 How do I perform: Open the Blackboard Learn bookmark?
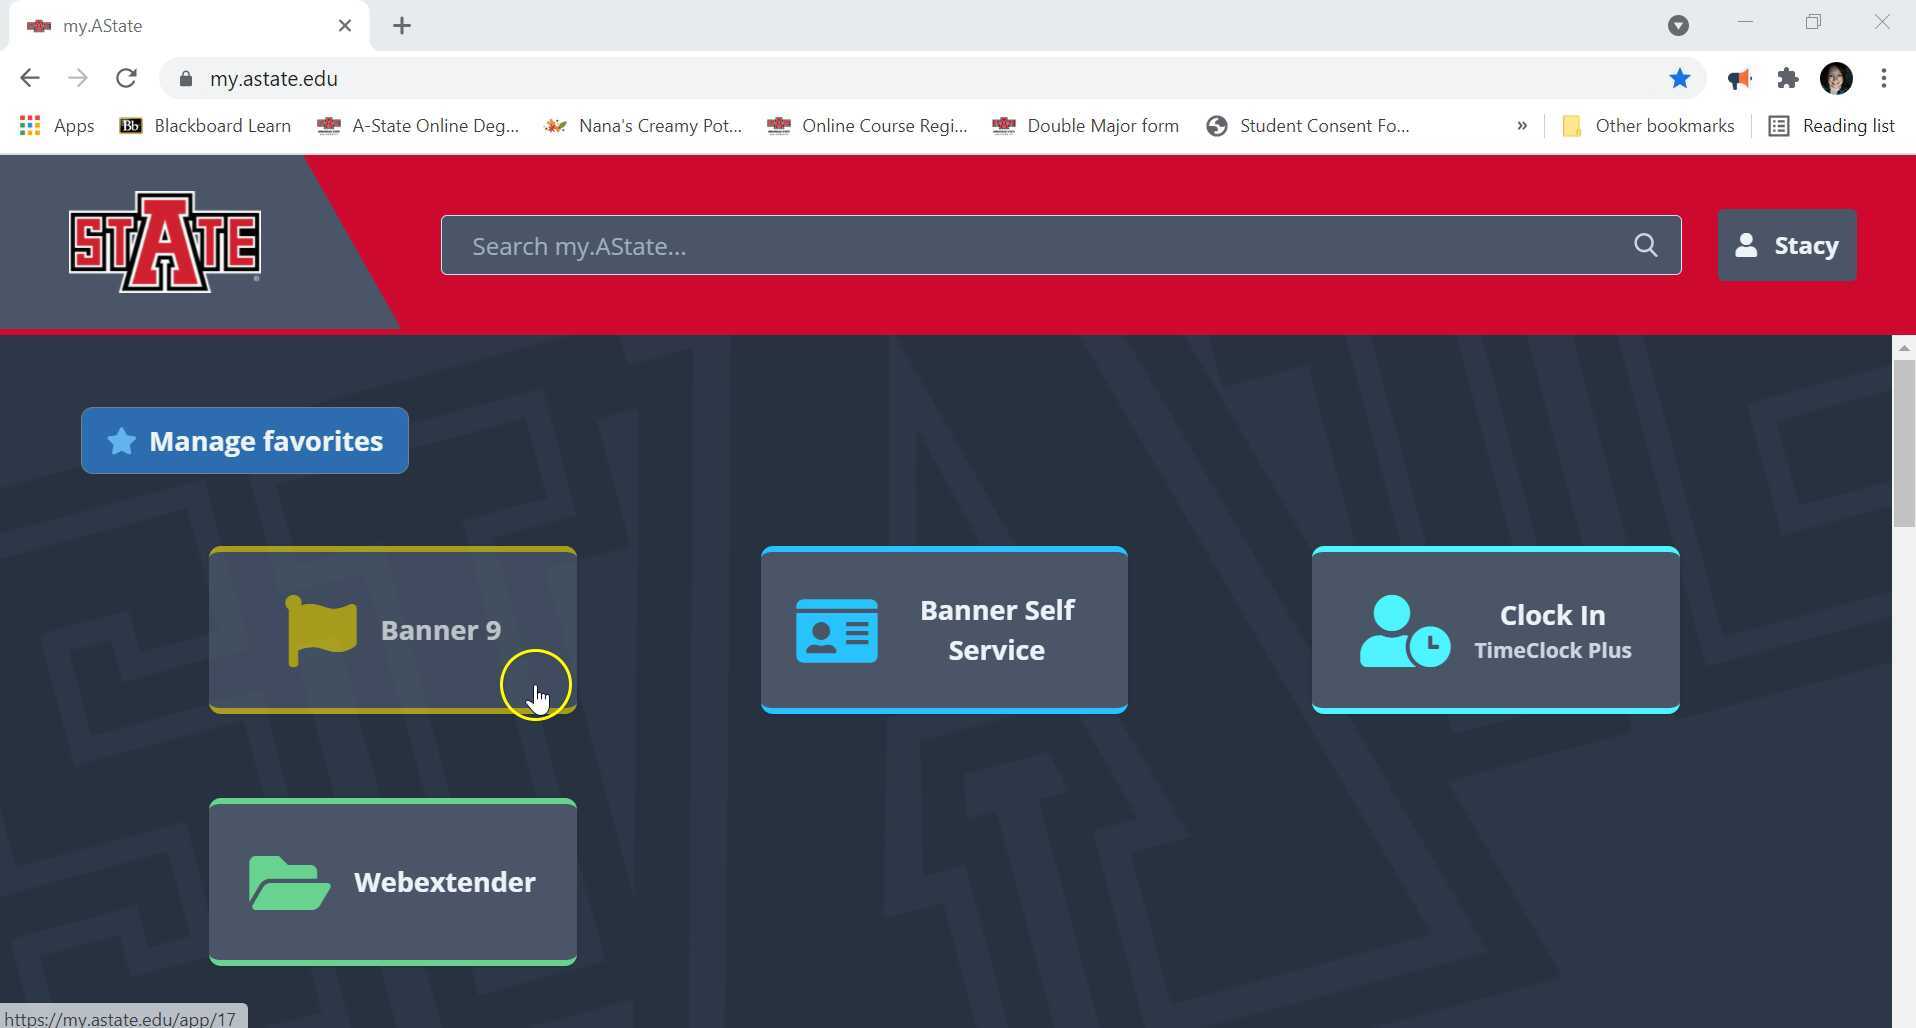coord(205,126)
